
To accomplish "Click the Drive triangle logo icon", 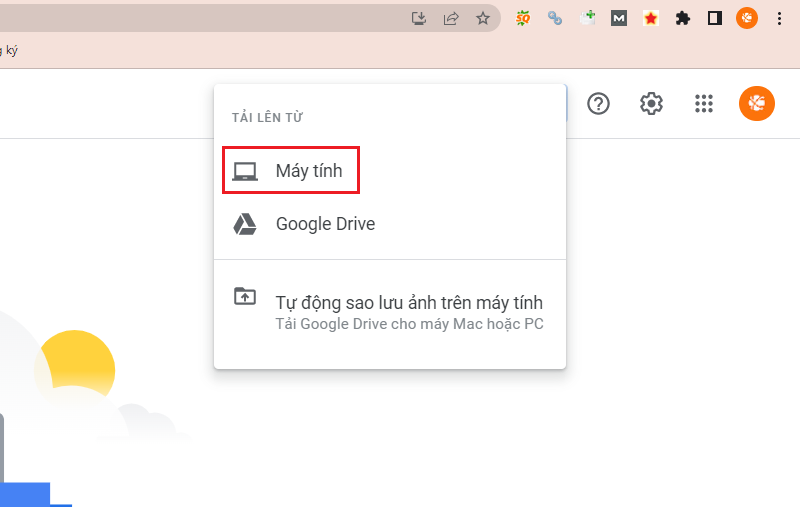I will tap(245, 224).
